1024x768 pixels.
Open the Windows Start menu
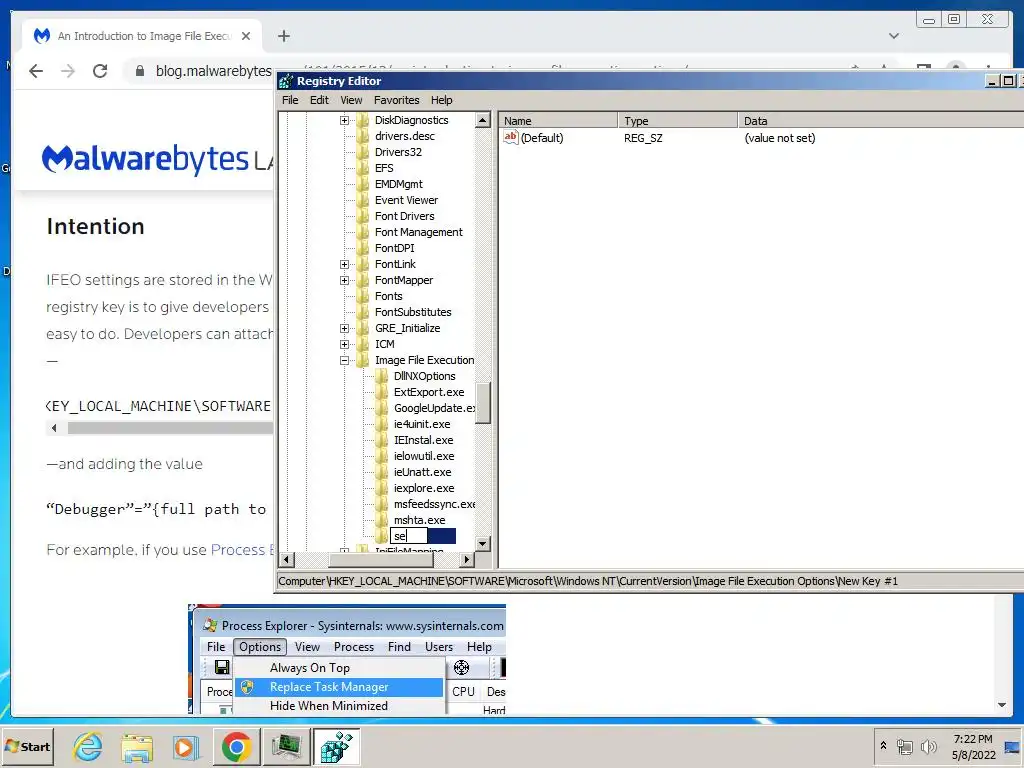27,746
